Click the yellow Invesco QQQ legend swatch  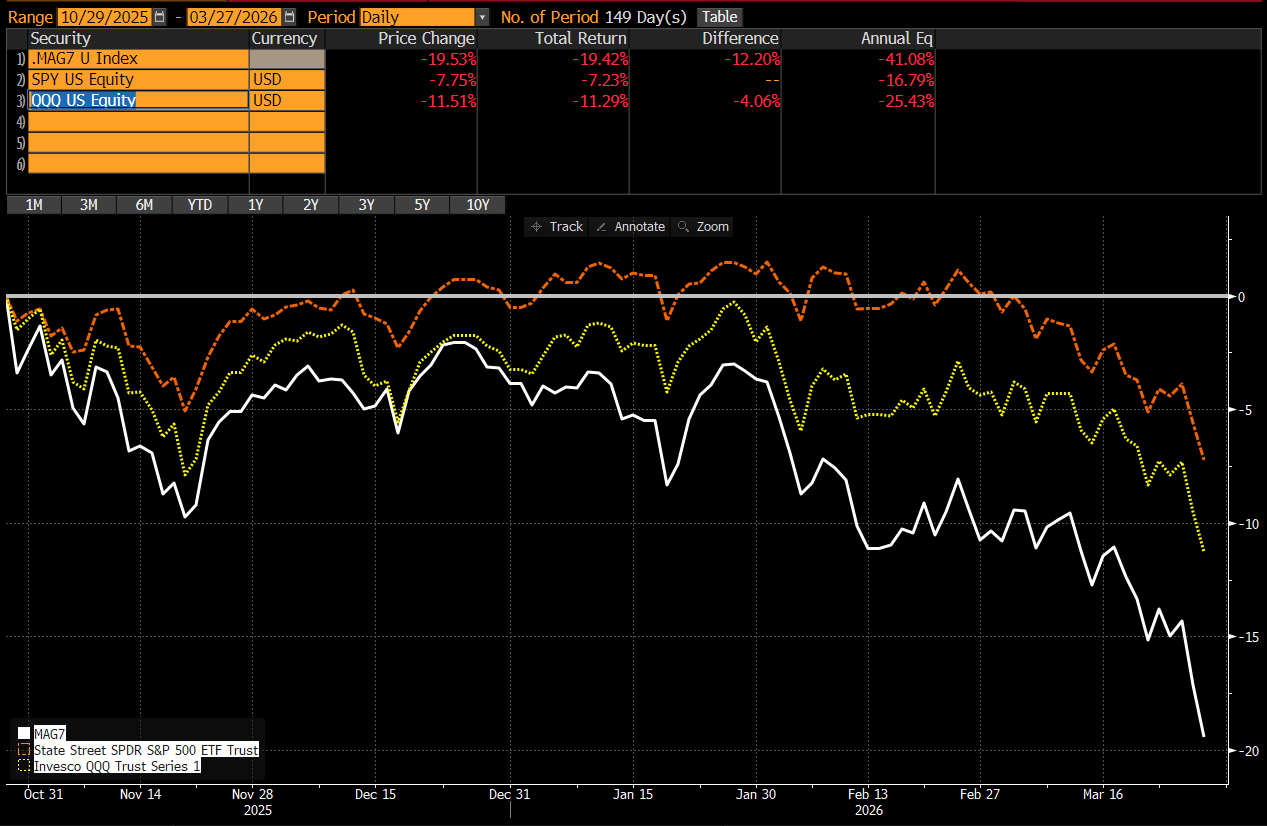click(x=25, y=766)
